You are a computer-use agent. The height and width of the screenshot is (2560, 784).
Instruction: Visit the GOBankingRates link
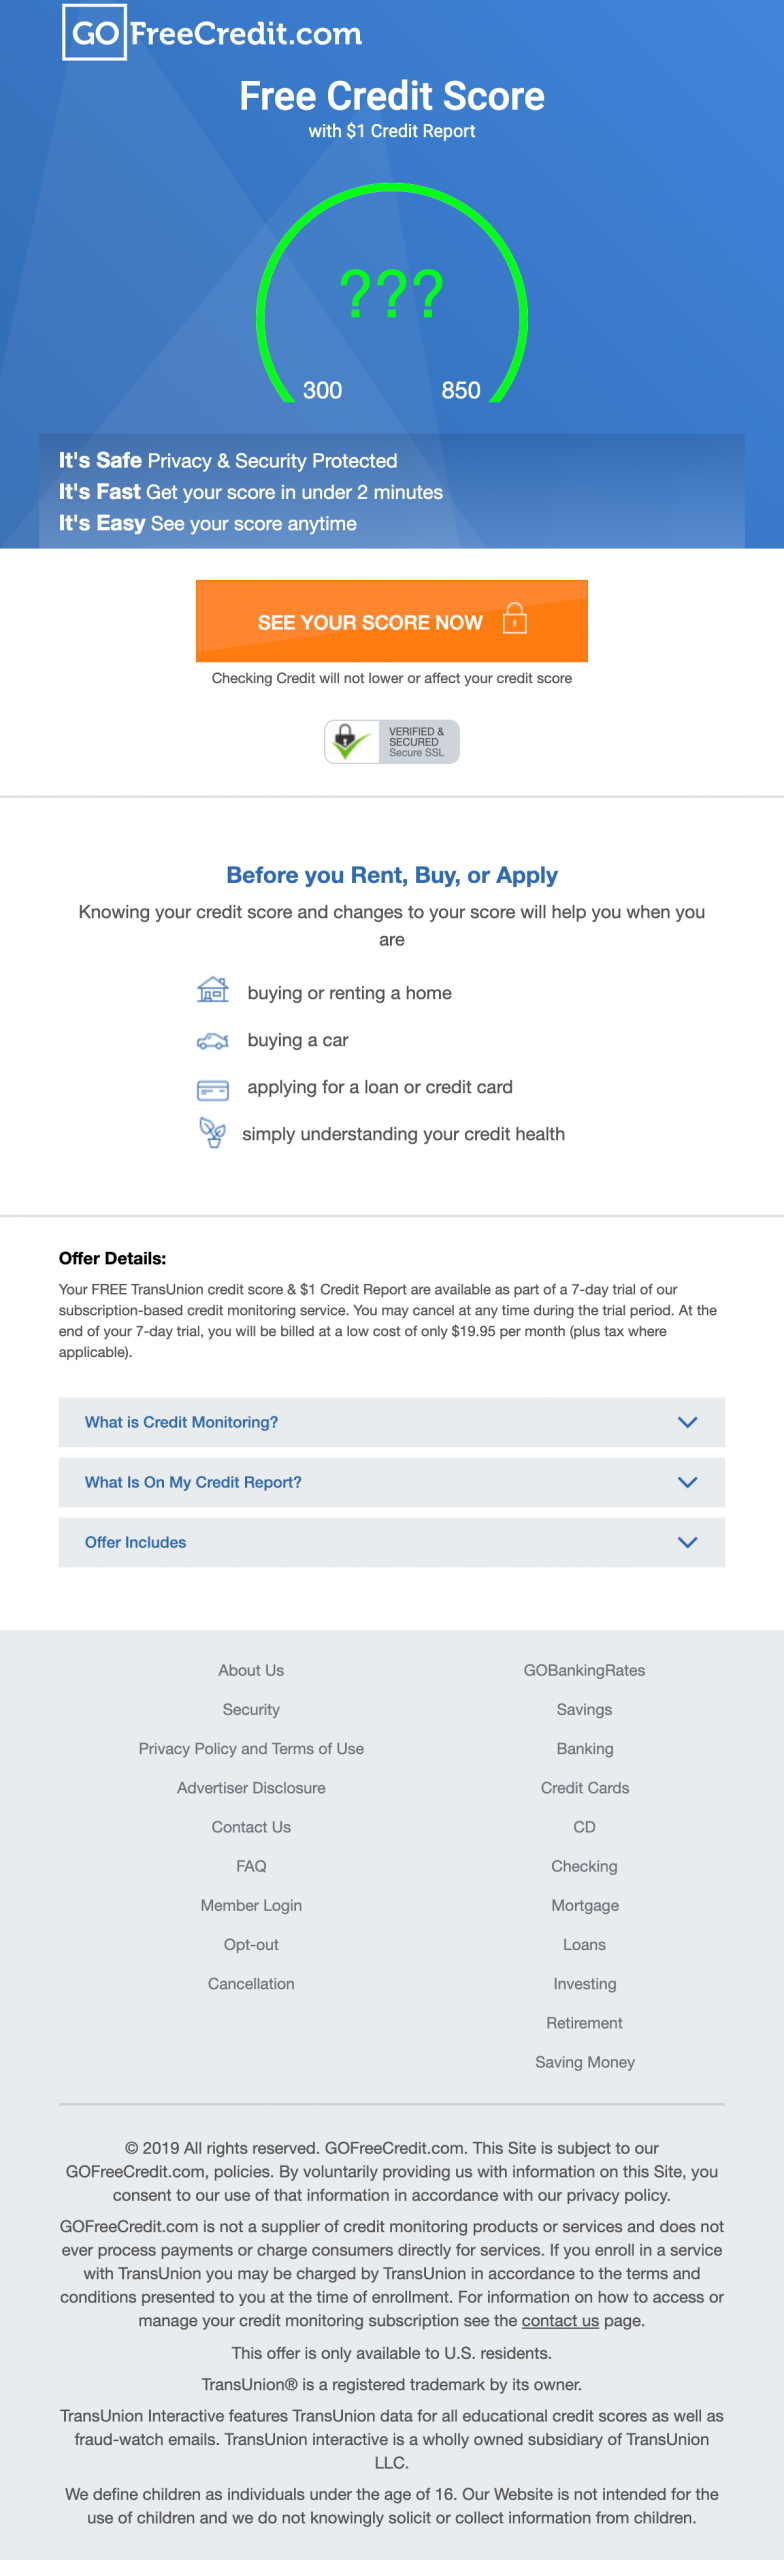[584, 1670]
